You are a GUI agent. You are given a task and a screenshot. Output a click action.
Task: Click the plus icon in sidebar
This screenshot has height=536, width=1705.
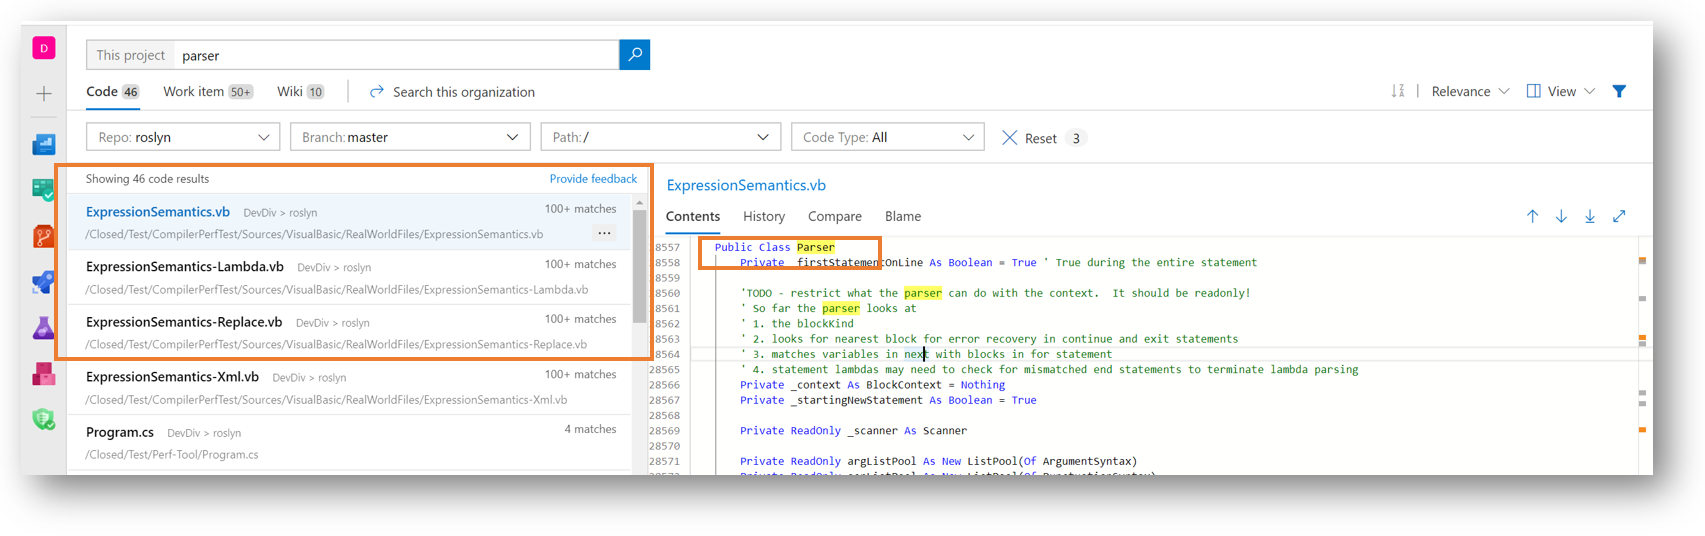[x=44, y=94]
